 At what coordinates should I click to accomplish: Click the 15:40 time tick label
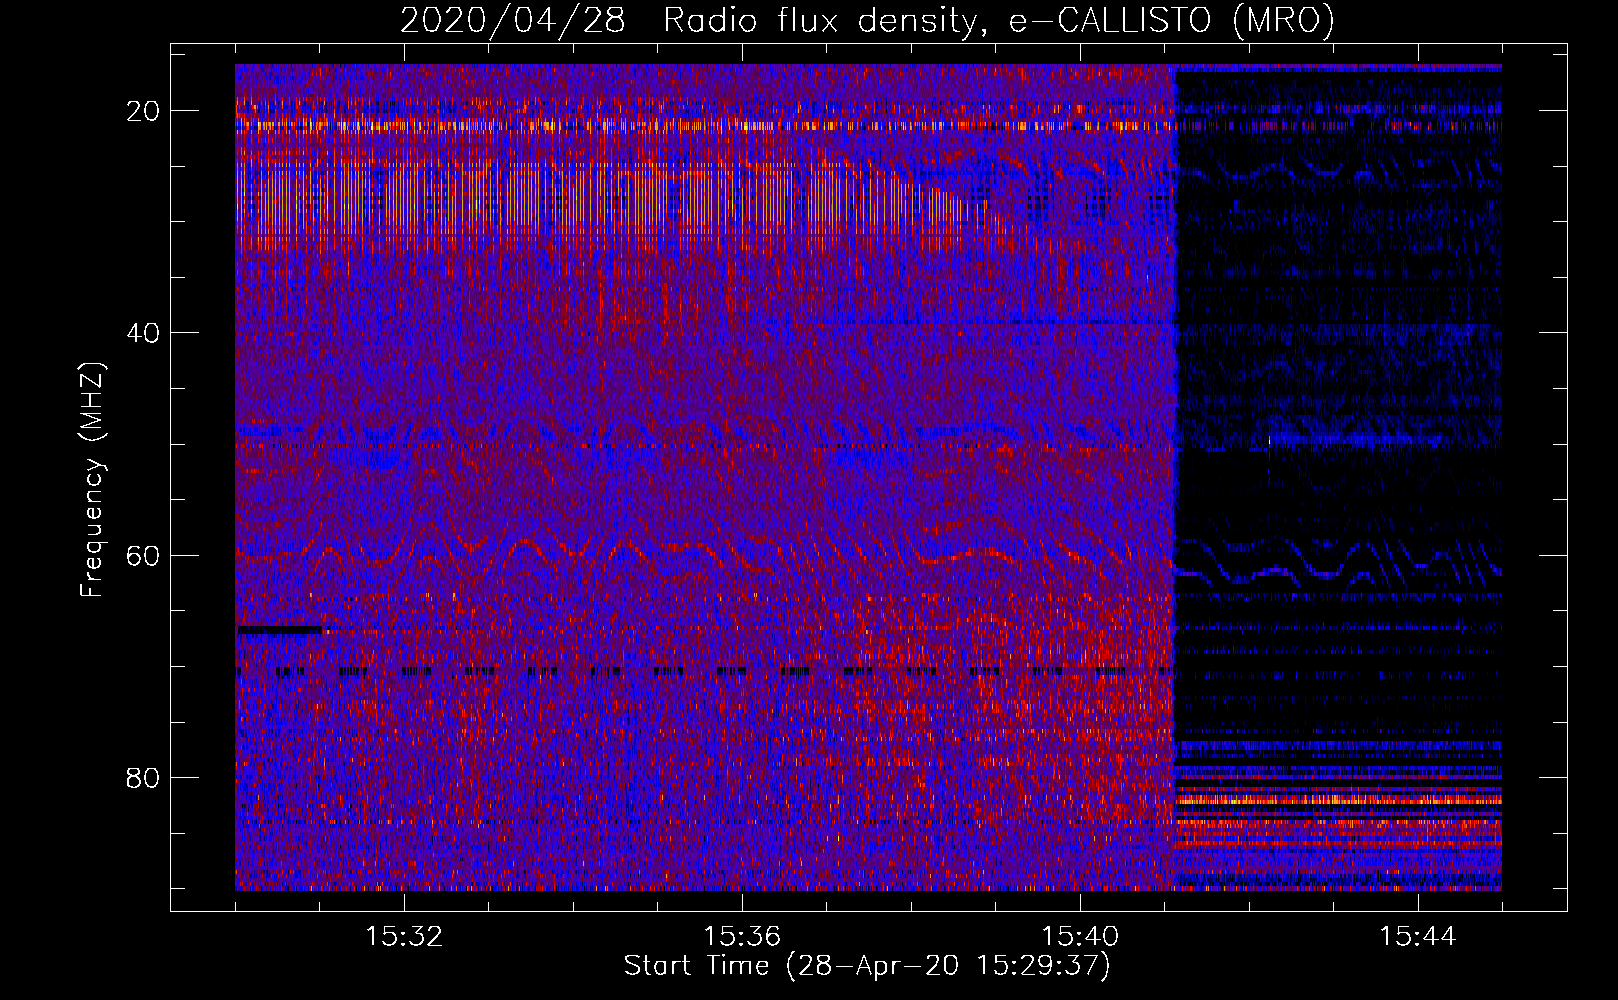point(1080,937)
